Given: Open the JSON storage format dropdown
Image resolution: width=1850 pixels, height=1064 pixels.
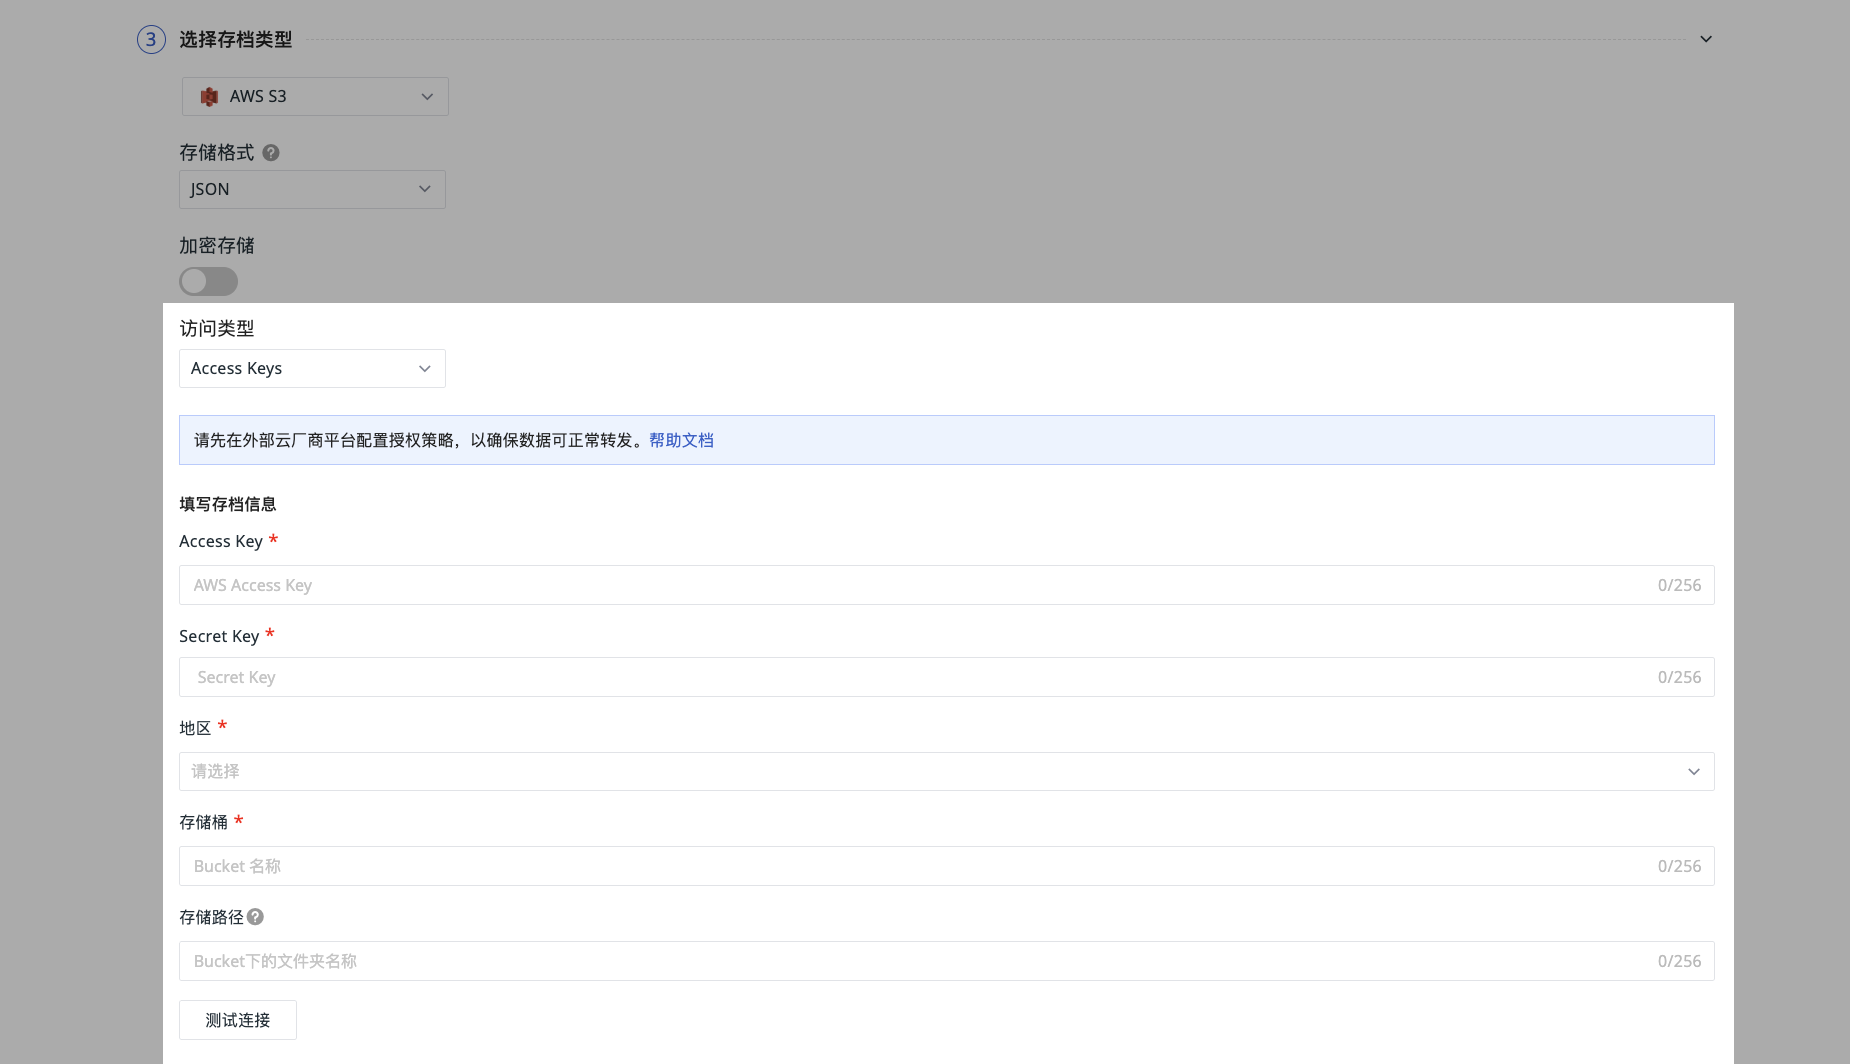Looking at the screenshot, I should tap(311, 189).
